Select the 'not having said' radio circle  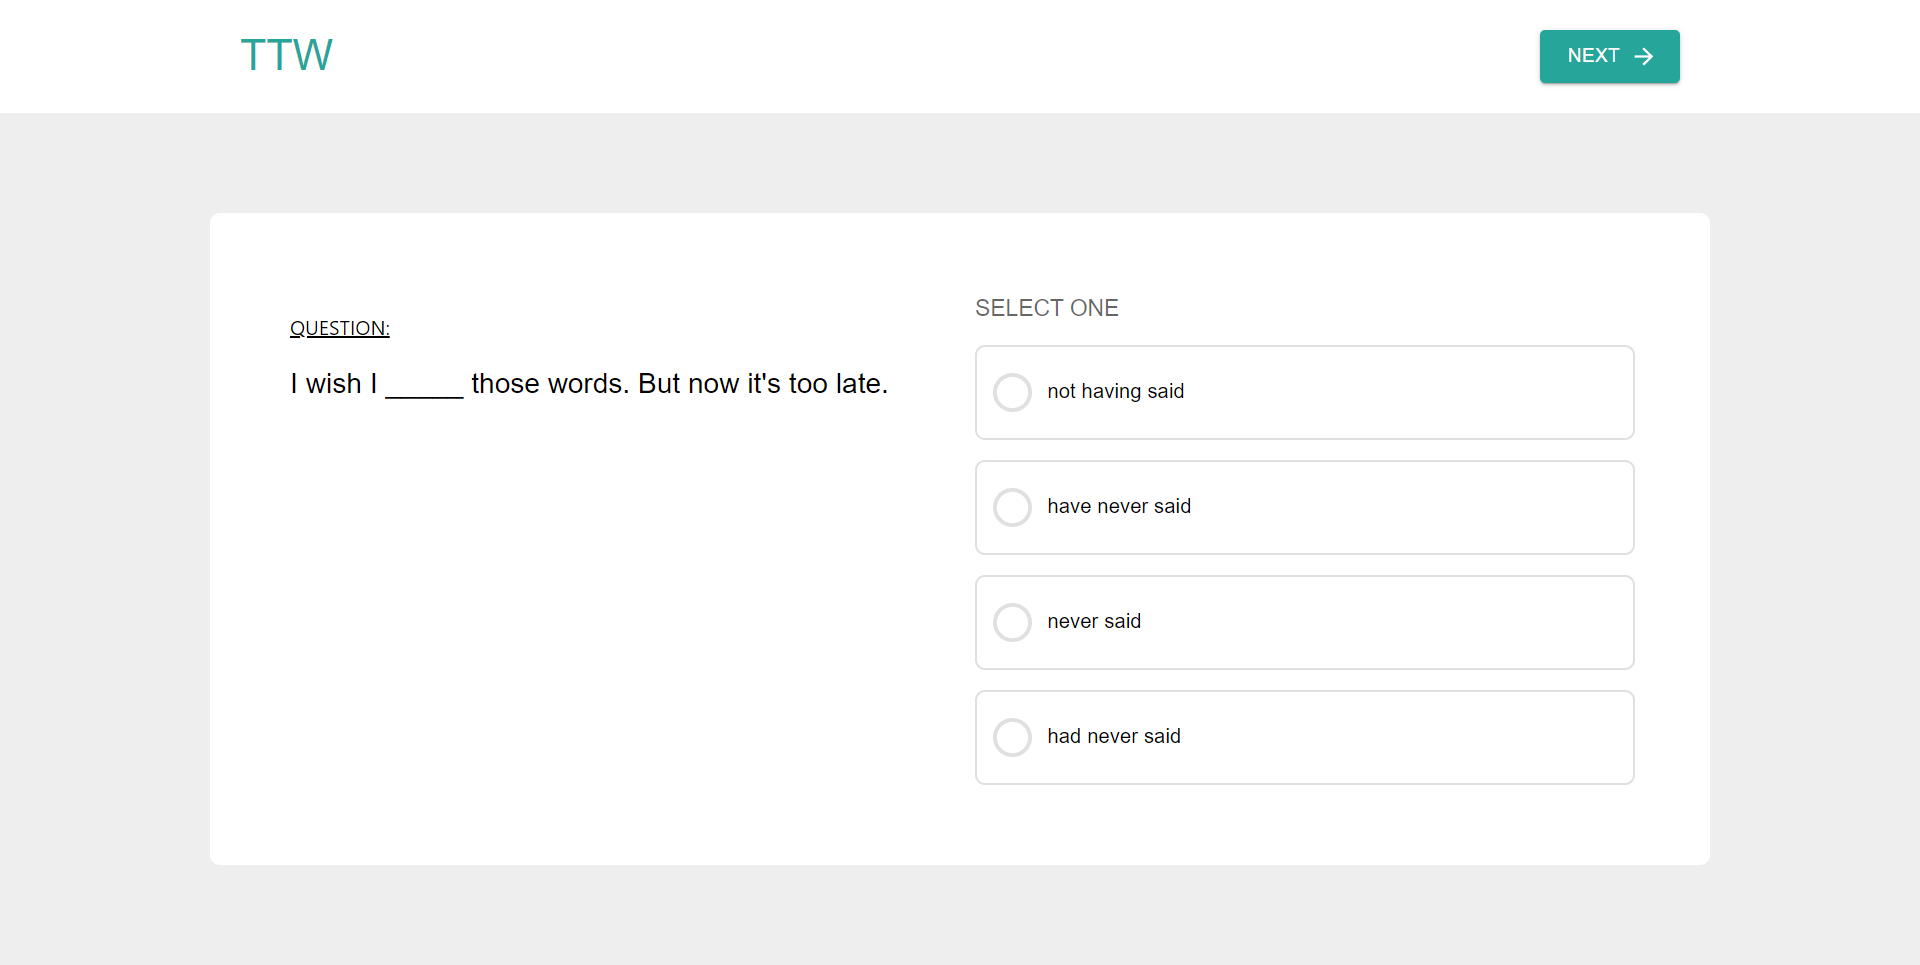(x=1012, y=392)
